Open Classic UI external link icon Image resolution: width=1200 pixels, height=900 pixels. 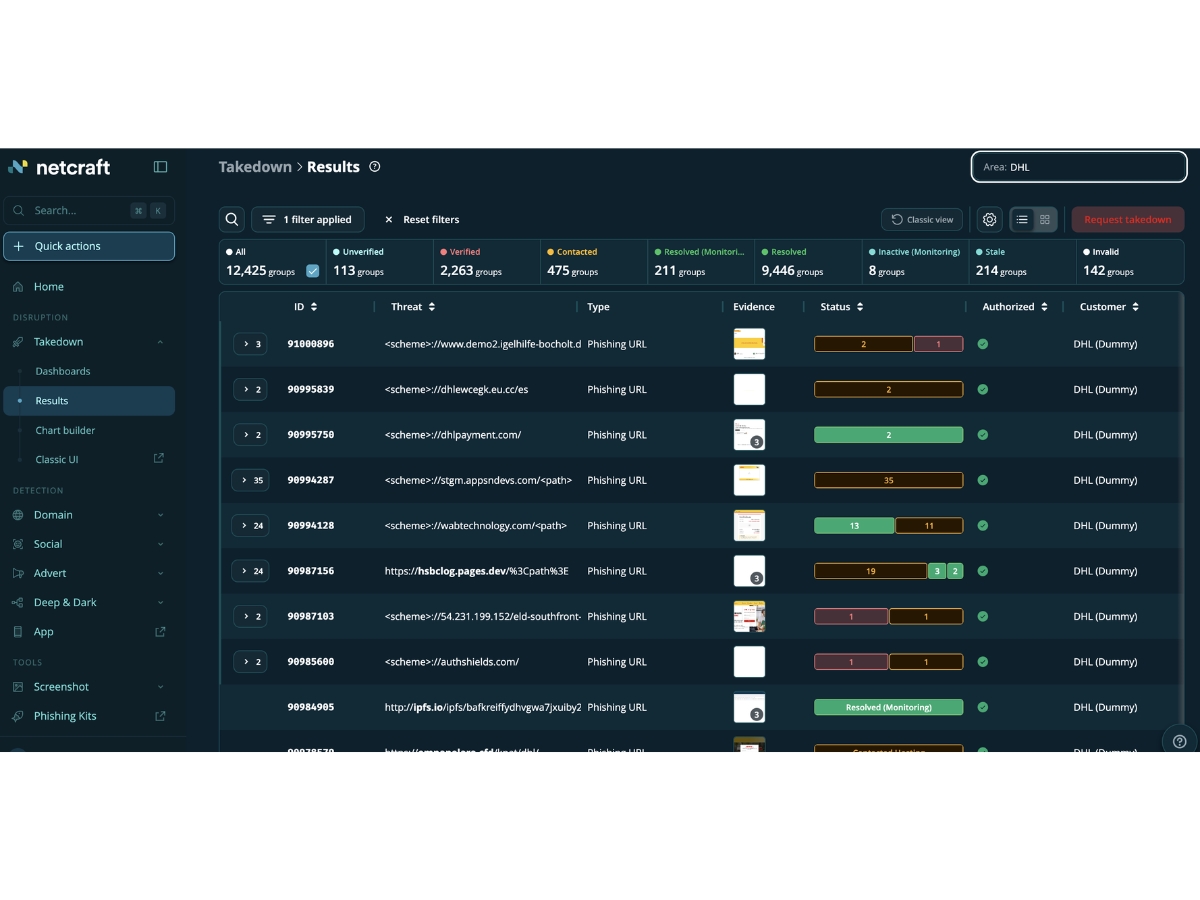tap(159, 459)
